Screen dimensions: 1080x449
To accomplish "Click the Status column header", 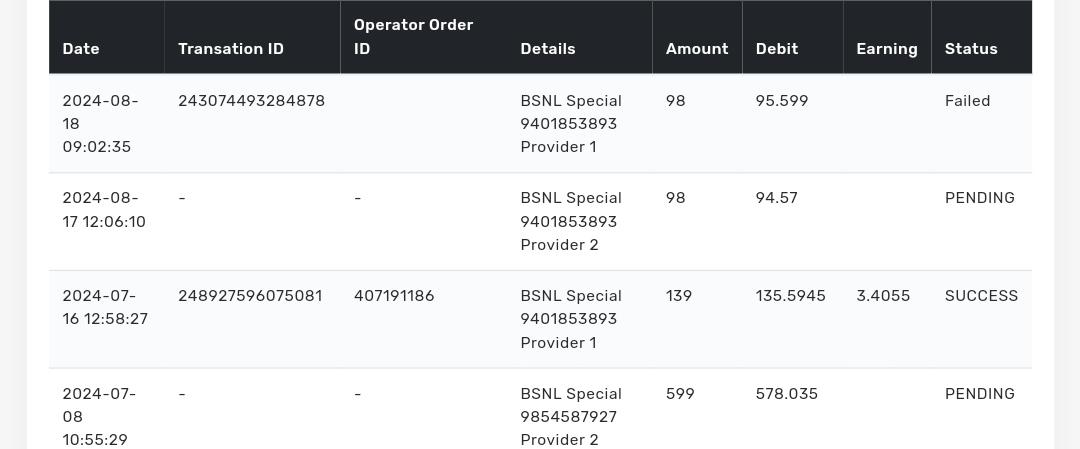I will point(971,49).
